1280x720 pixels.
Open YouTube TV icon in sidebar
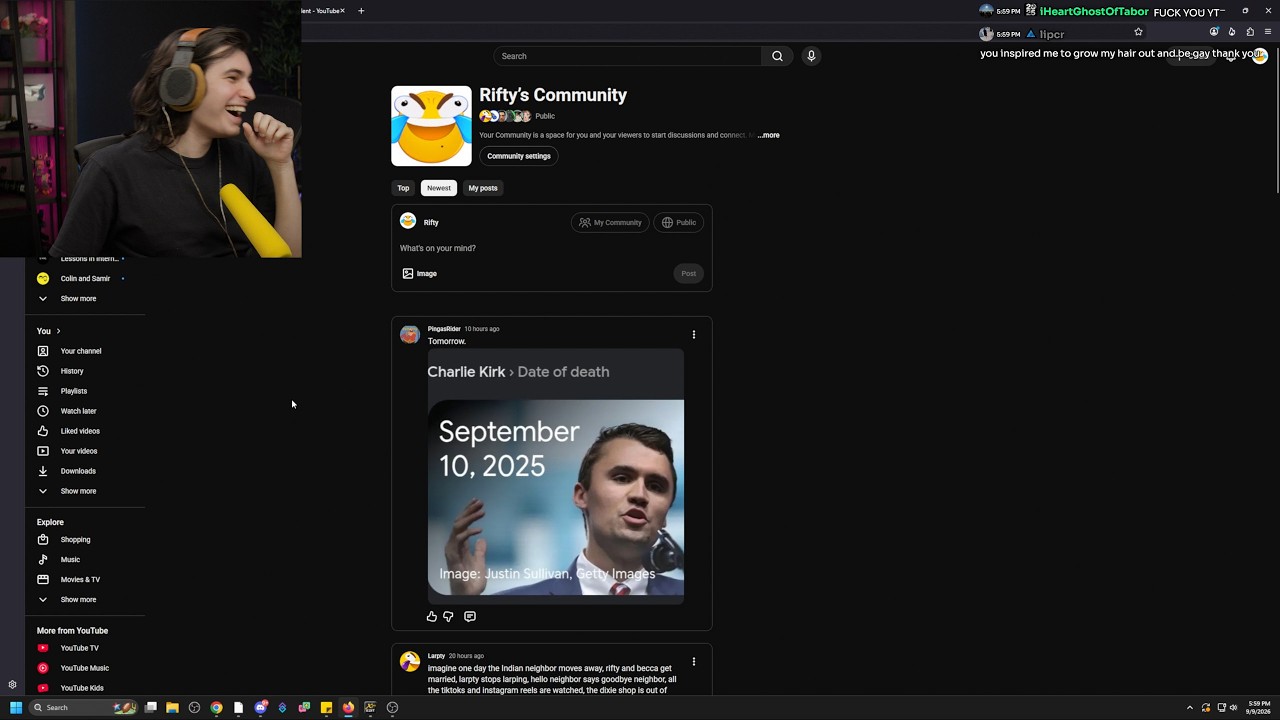tap(43, 648)
